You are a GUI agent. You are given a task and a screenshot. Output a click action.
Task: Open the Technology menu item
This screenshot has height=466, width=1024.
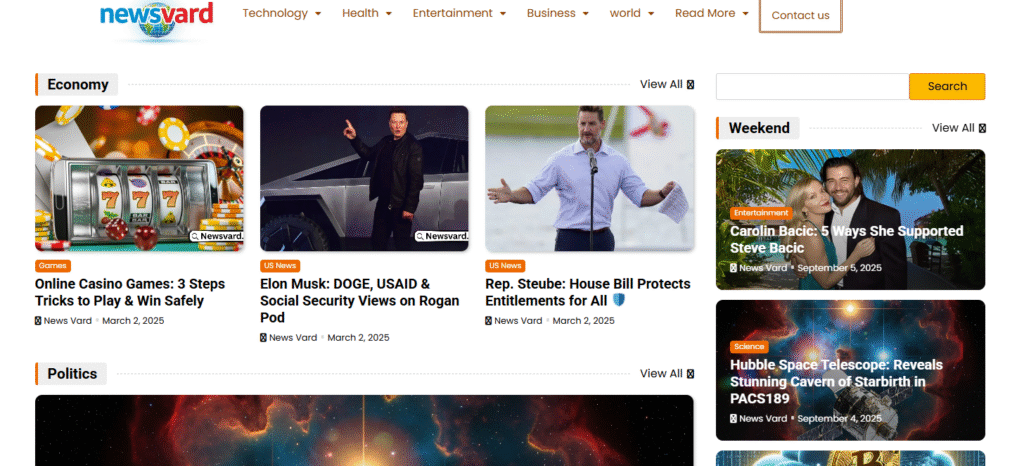click(x=275, y=13)
